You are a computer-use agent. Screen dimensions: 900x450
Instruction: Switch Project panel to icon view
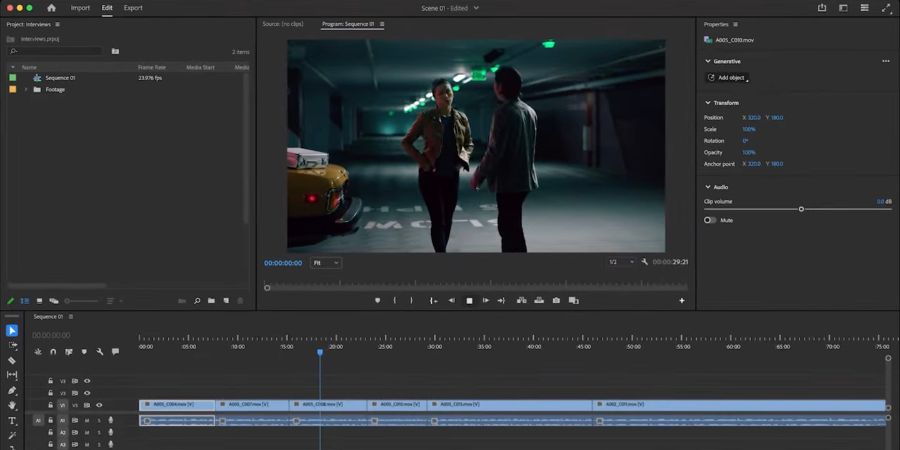point(40,301)
